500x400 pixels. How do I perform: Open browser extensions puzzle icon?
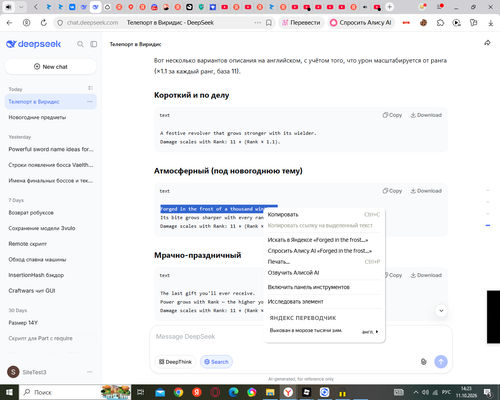click(440, 23)
